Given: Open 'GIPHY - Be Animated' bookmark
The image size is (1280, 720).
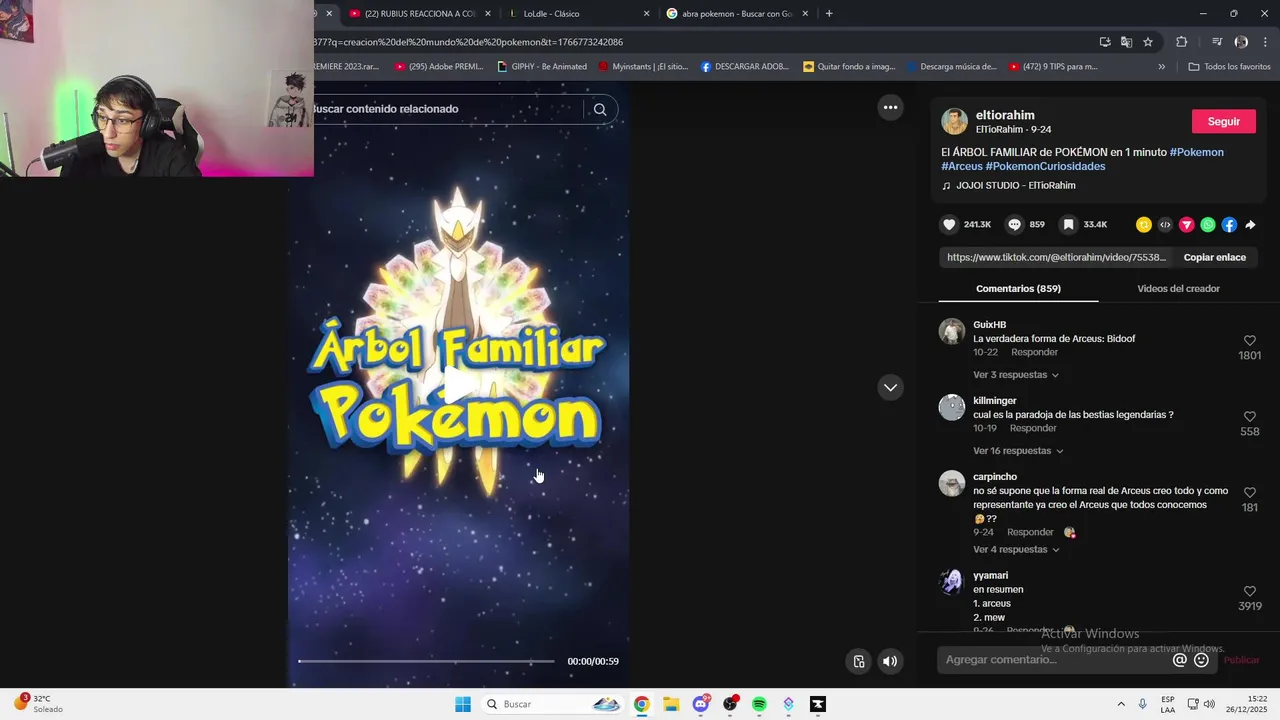Looking at the screenshot, I should 542,67.
